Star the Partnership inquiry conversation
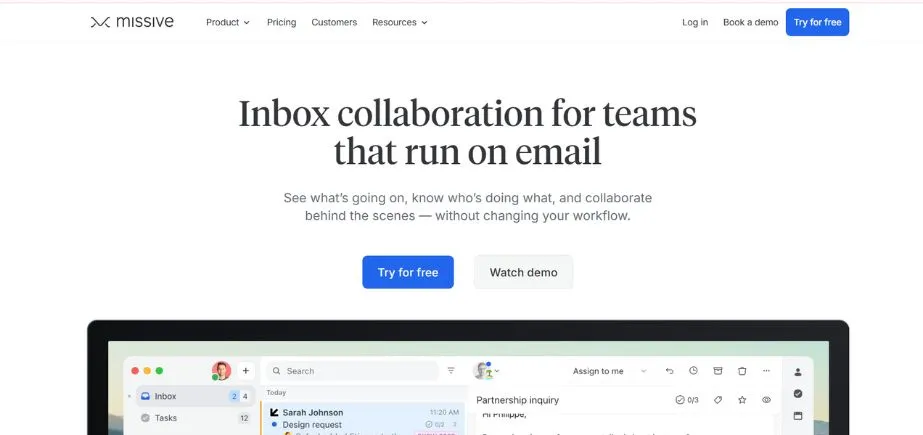923x435 pixels. click(742, 400)
